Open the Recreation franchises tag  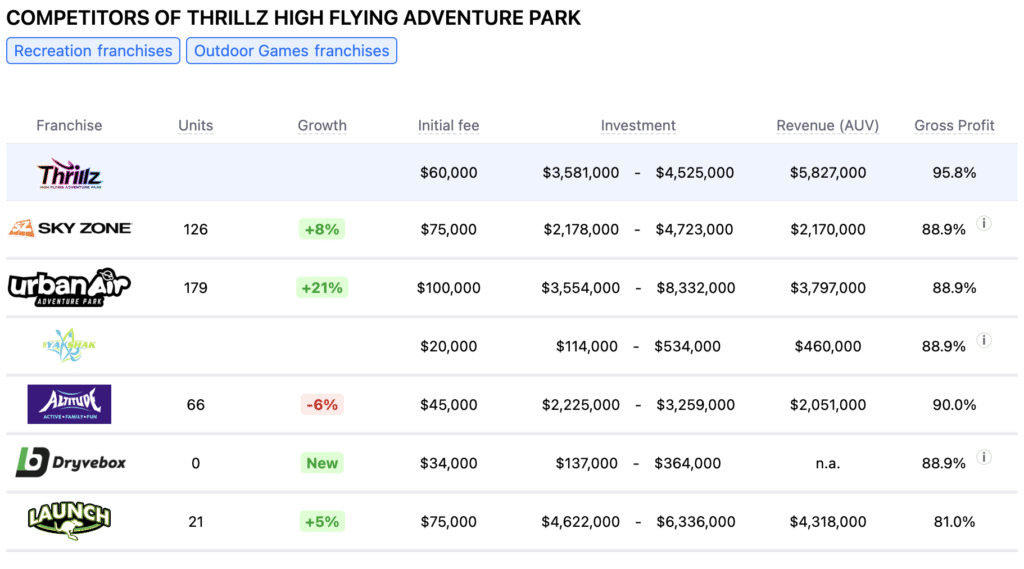click(x=93, y=51)
